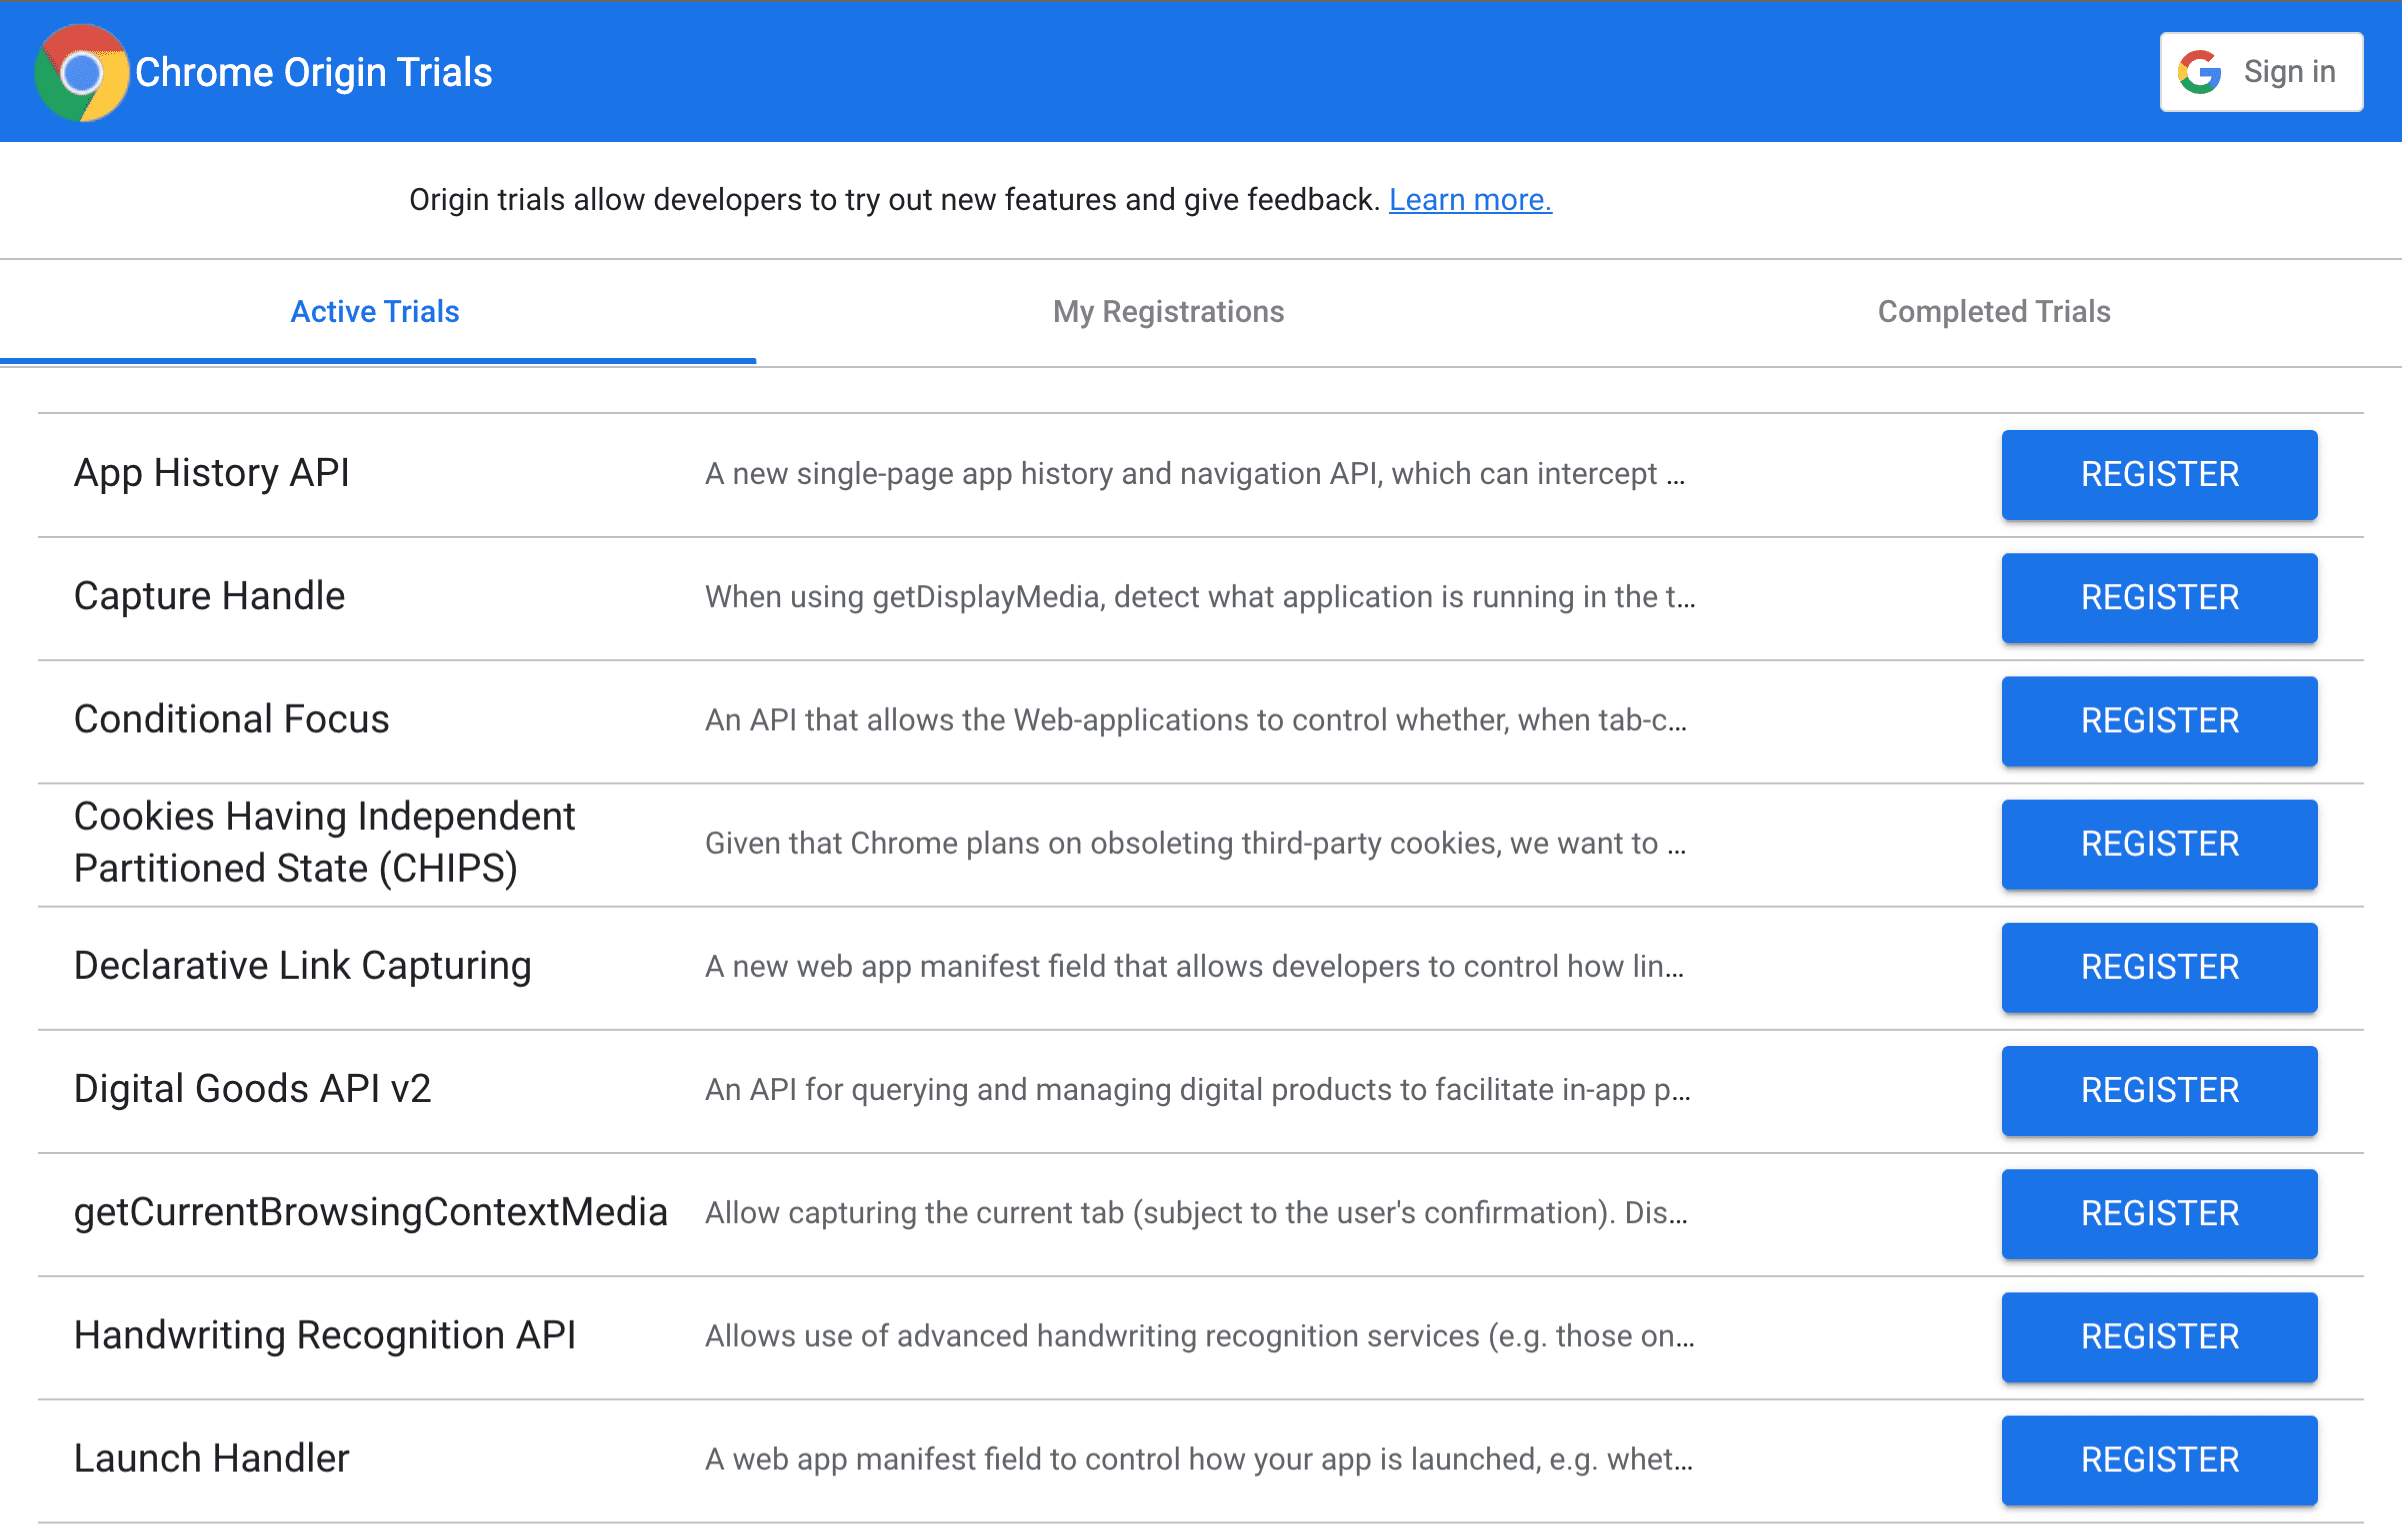Click the Google 'G' icon in Sign In
2402x1530 pixels.
2202,70
